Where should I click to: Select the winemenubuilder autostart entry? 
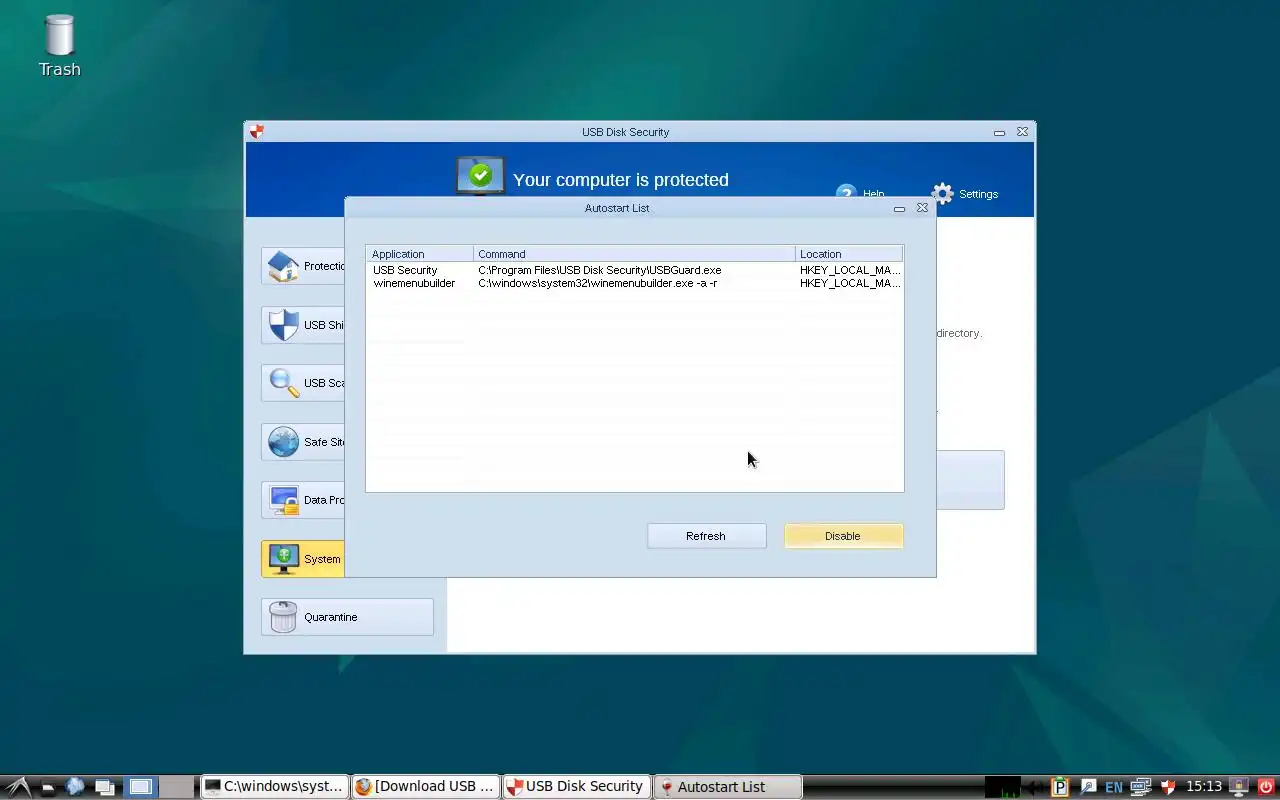pos(635,283)
